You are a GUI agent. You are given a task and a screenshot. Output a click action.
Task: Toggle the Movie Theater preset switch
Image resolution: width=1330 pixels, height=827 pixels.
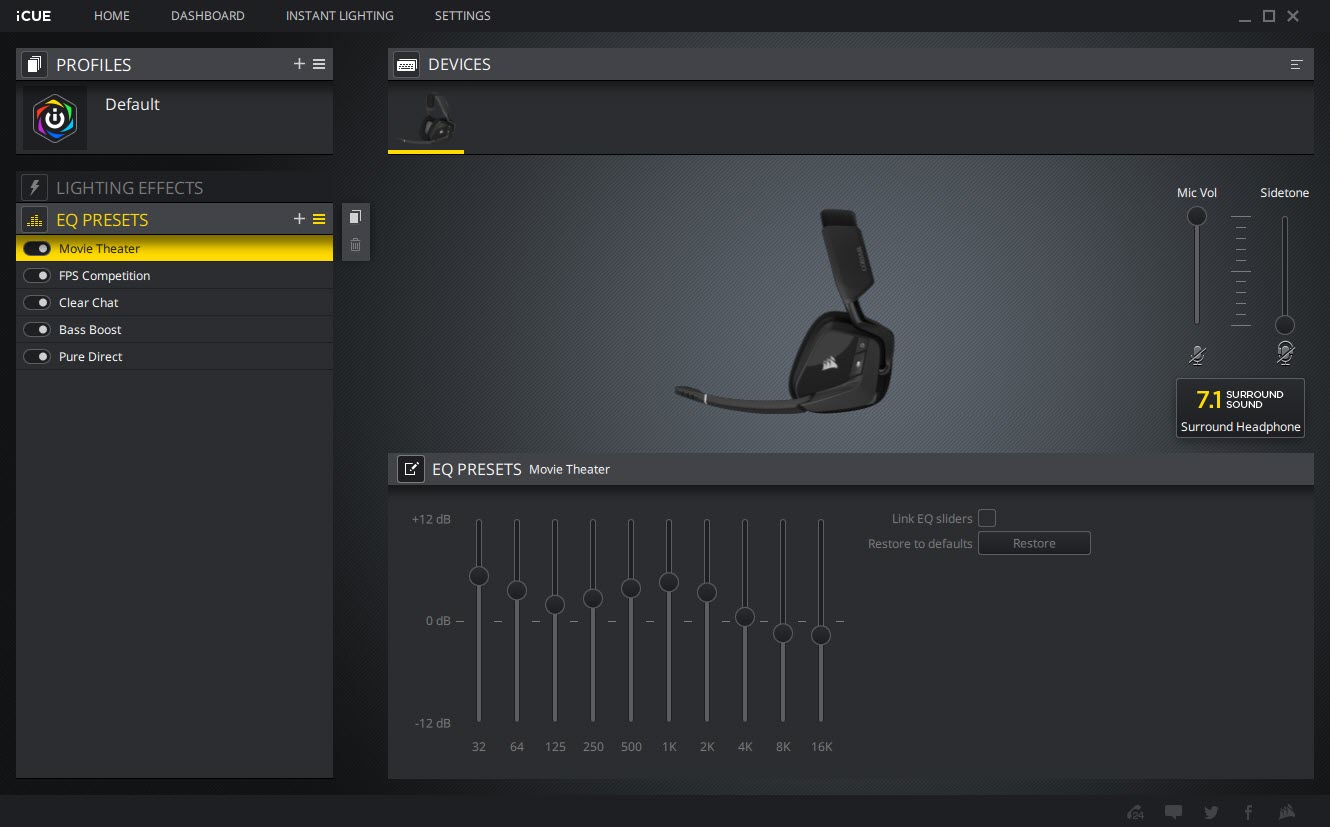coord(37,248)
